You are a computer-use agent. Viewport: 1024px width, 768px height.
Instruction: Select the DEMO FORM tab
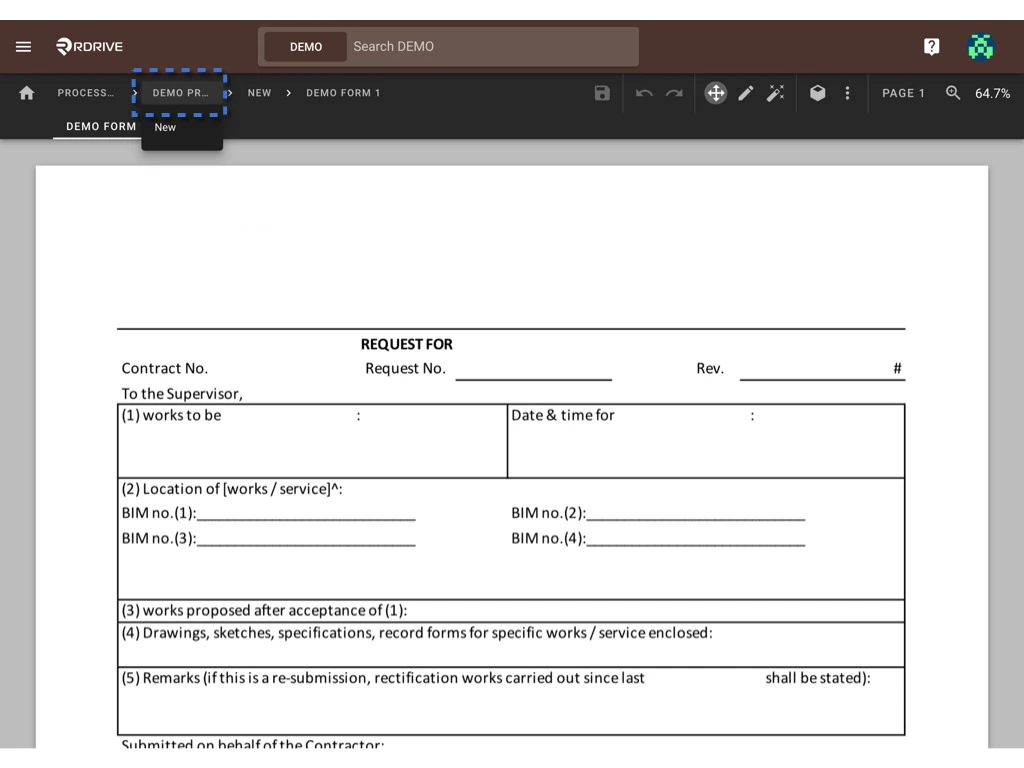pos(100,127)
